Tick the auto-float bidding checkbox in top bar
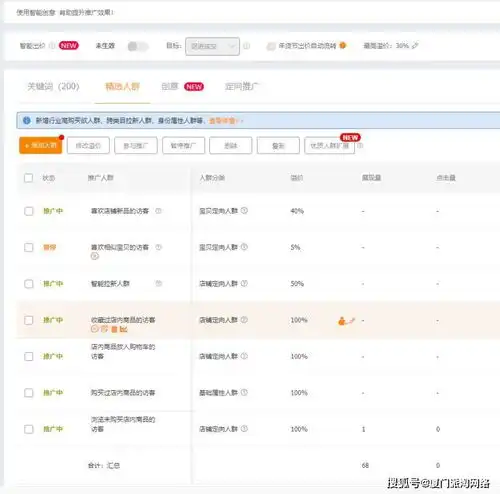The height and width of the screenshot is (494, 500). 271,46
